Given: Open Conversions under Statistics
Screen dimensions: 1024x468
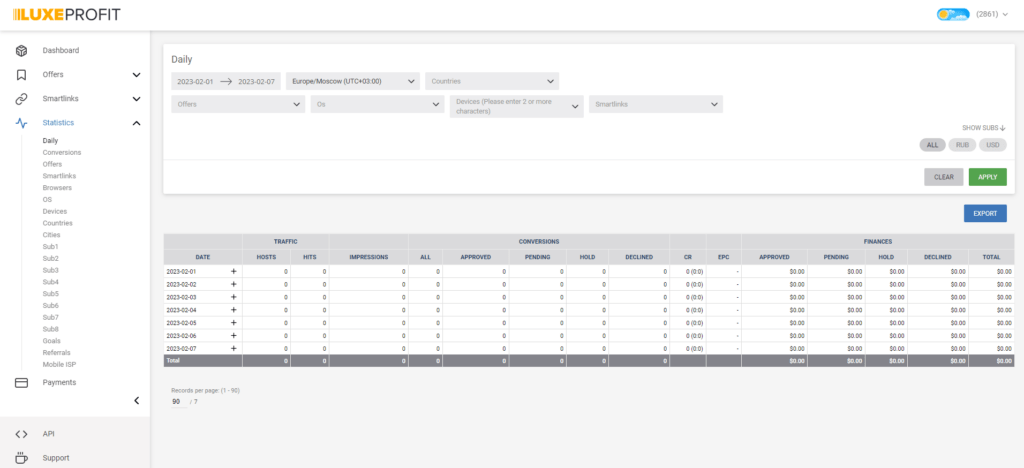Looking at the screenshot, I should [62, 153].
